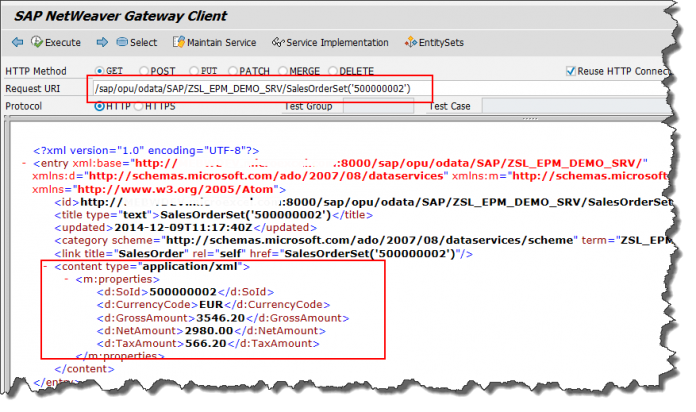The image size is (696, 412).
Task: Collapse the entry XML root node
Action: pos(24,163)
